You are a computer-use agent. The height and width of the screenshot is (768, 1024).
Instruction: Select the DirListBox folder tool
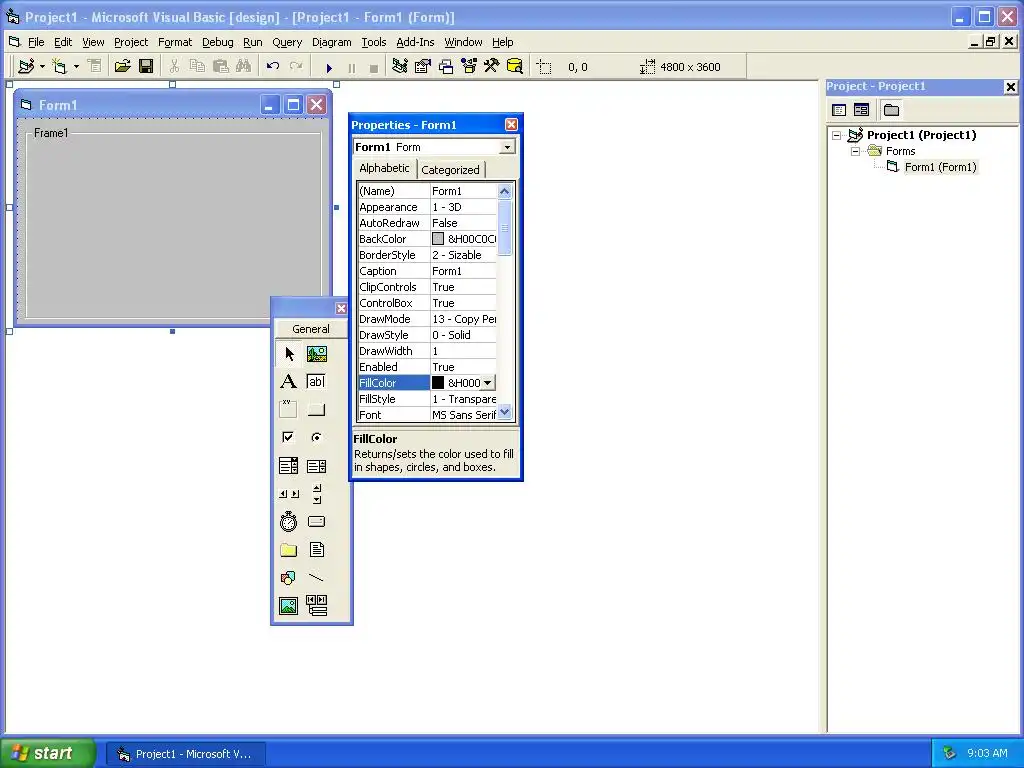(x=289, y=550)
